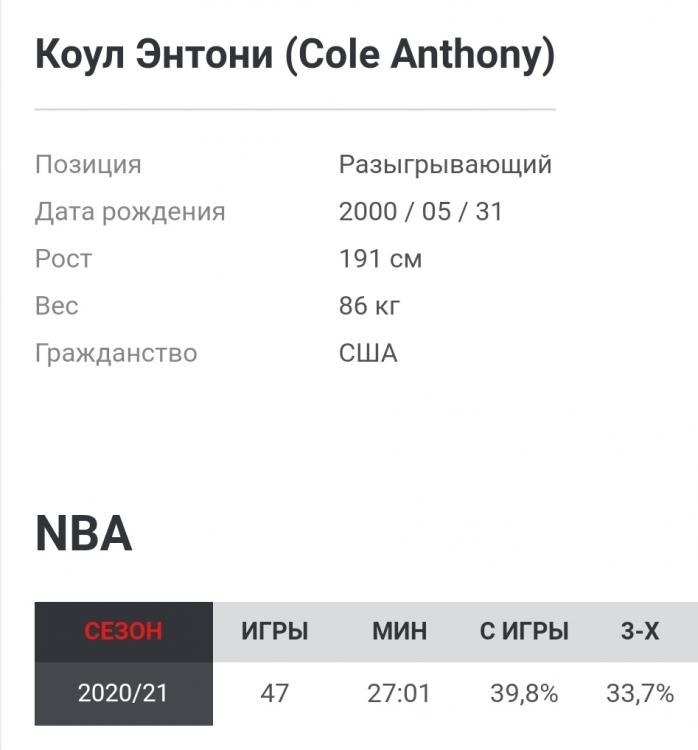Click the NBA section heading
The image size is (698, 750).
tap(83, 535)
